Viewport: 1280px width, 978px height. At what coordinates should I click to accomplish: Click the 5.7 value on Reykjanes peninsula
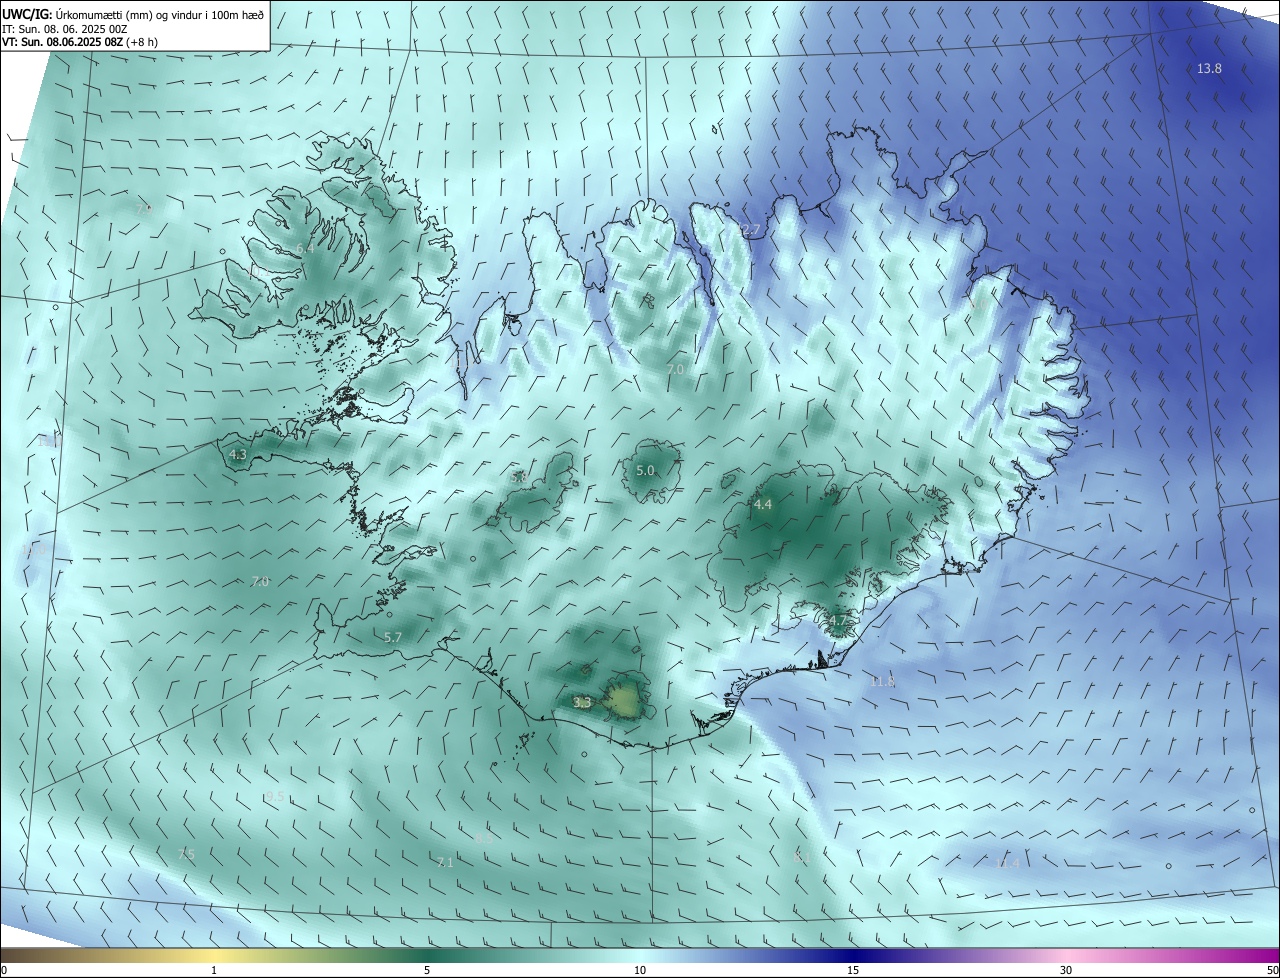393,637
